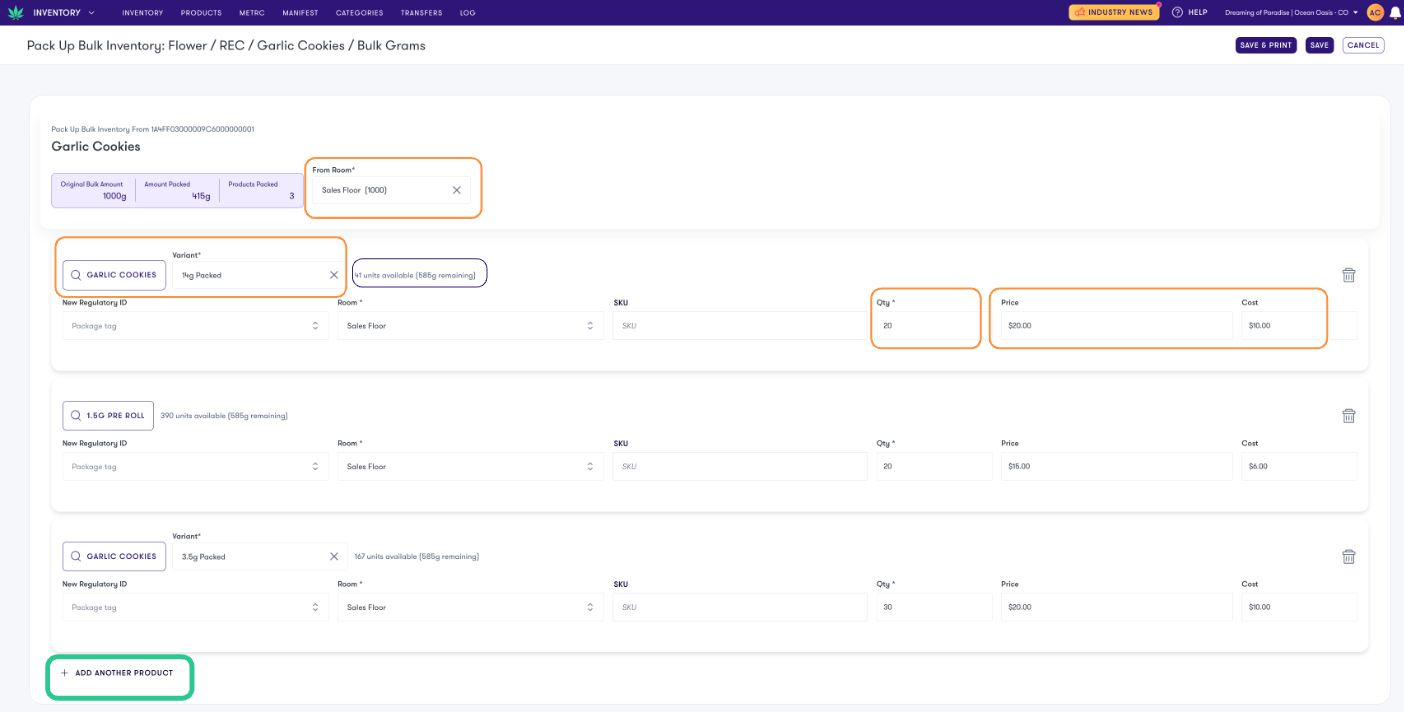The image size is (1404, 712).
Task: Open the Dreaming of Paradise location dropdown
Action: 1291,12
